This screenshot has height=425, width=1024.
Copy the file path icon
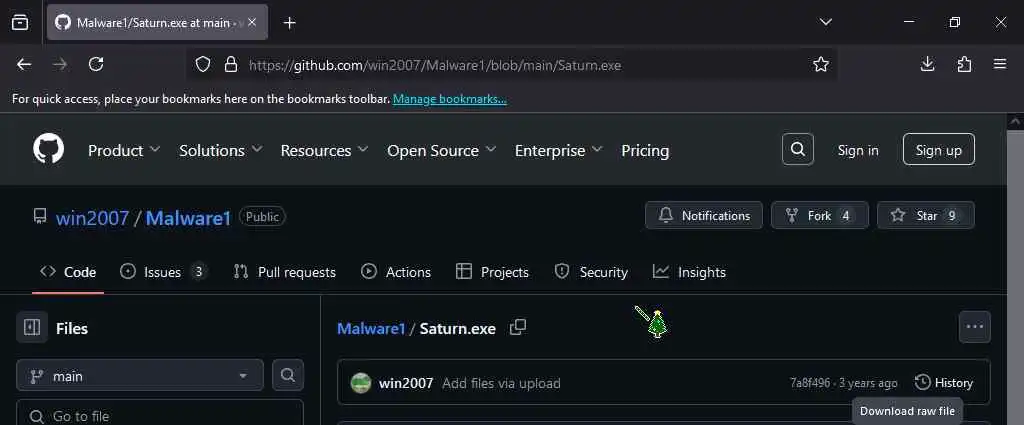(518, 327)
